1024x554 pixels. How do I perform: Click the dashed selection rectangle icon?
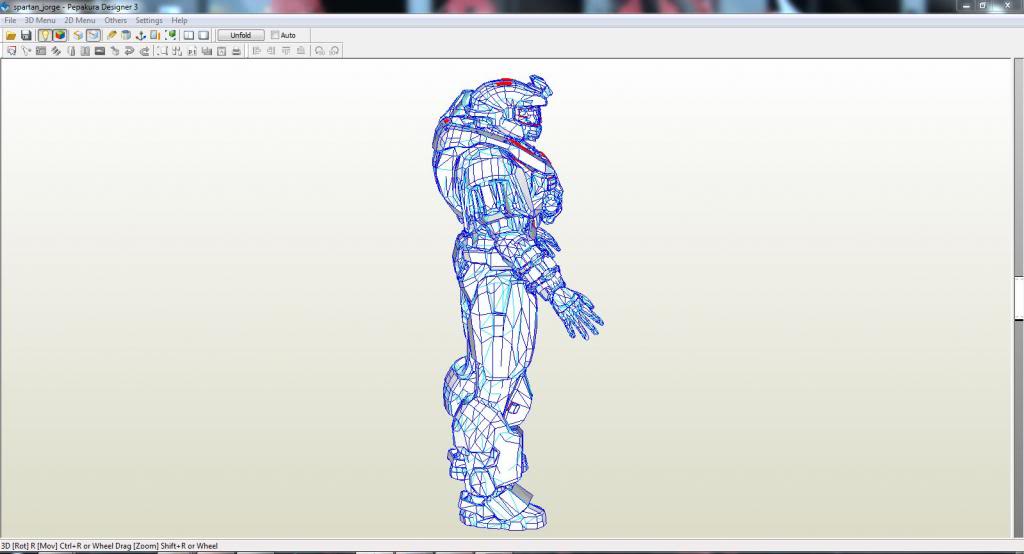point(162,51)
